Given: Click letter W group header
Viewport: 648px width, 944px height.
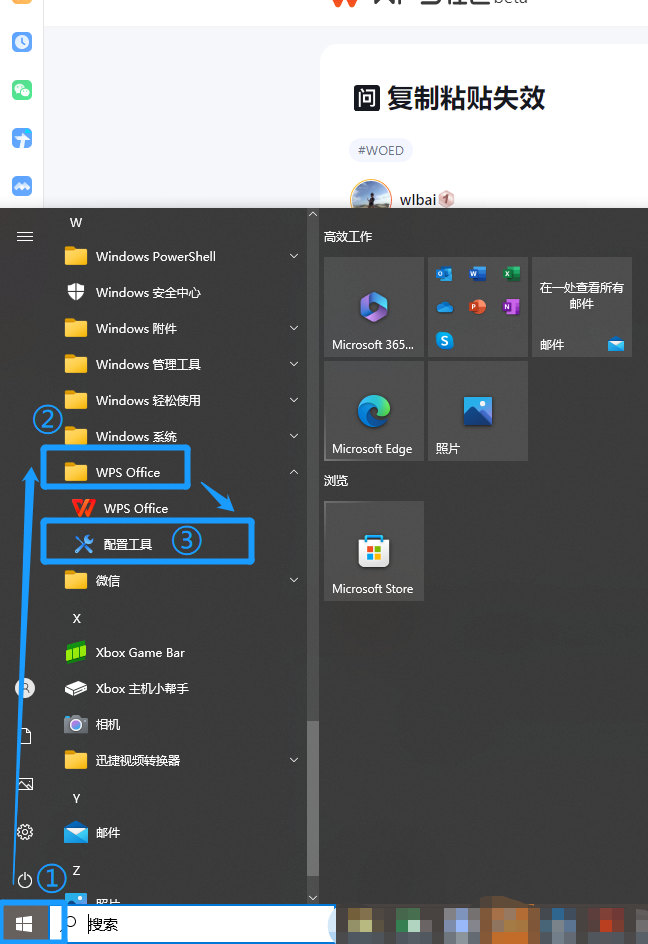Looking at the screenshot, I should [x=76, y=223].
